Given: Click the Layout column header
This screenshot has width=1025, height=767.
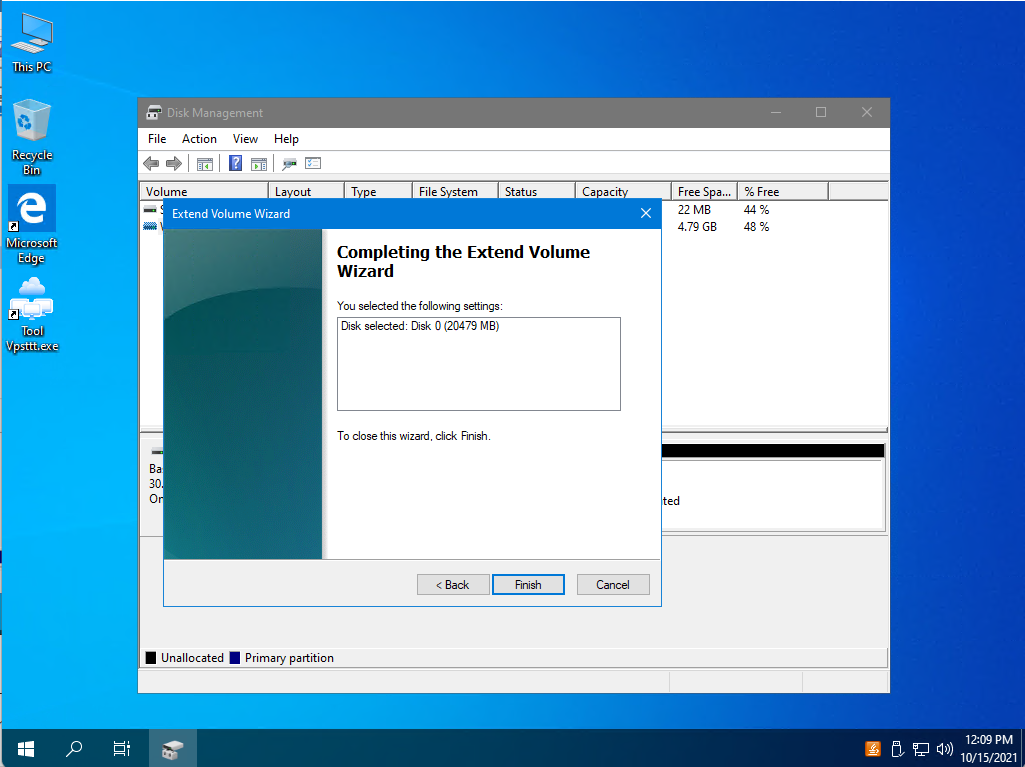Looking at the screenshot, I should pos(306,192).
